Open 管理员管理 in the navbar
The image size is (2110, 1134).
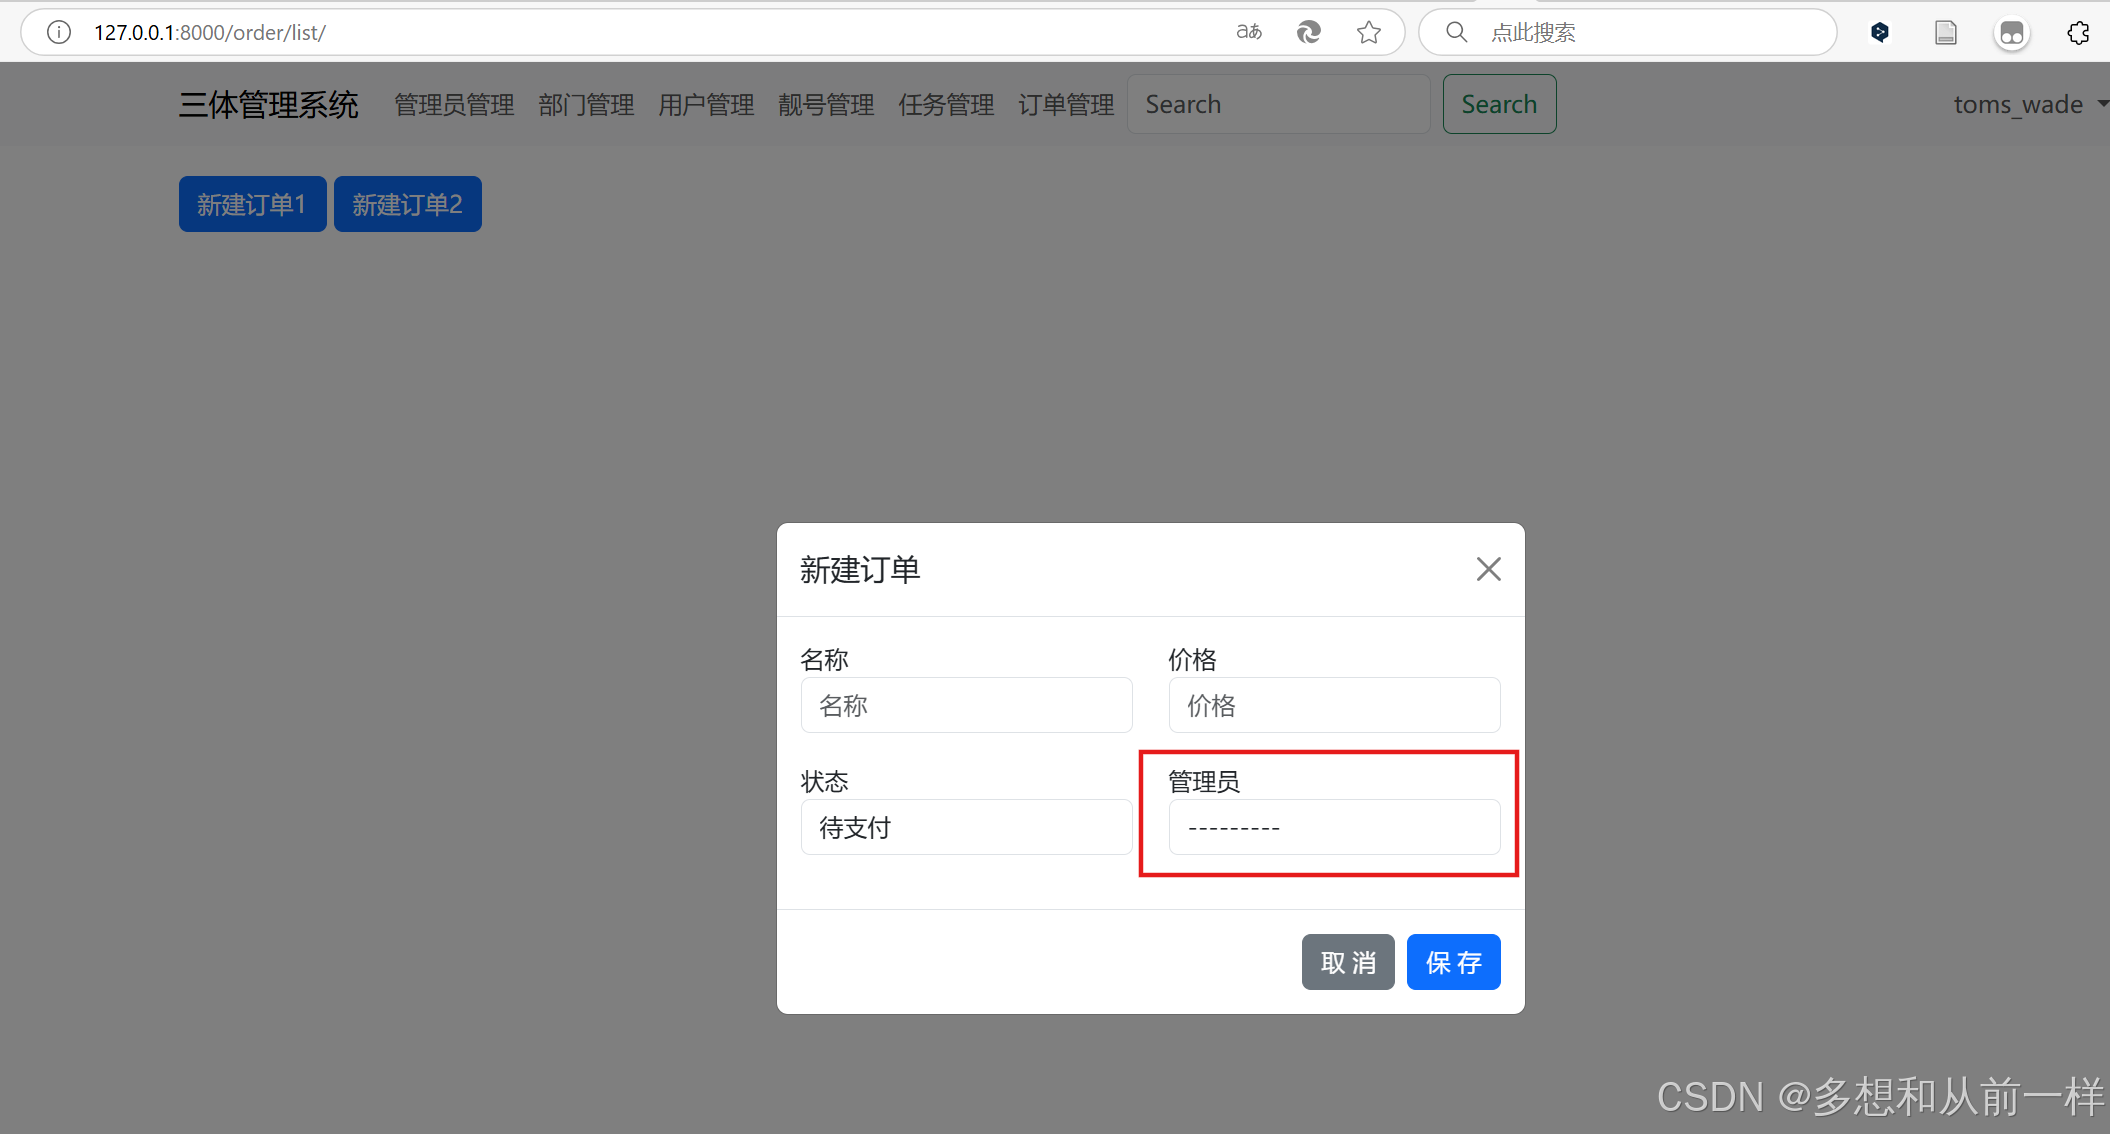(454, 104)
